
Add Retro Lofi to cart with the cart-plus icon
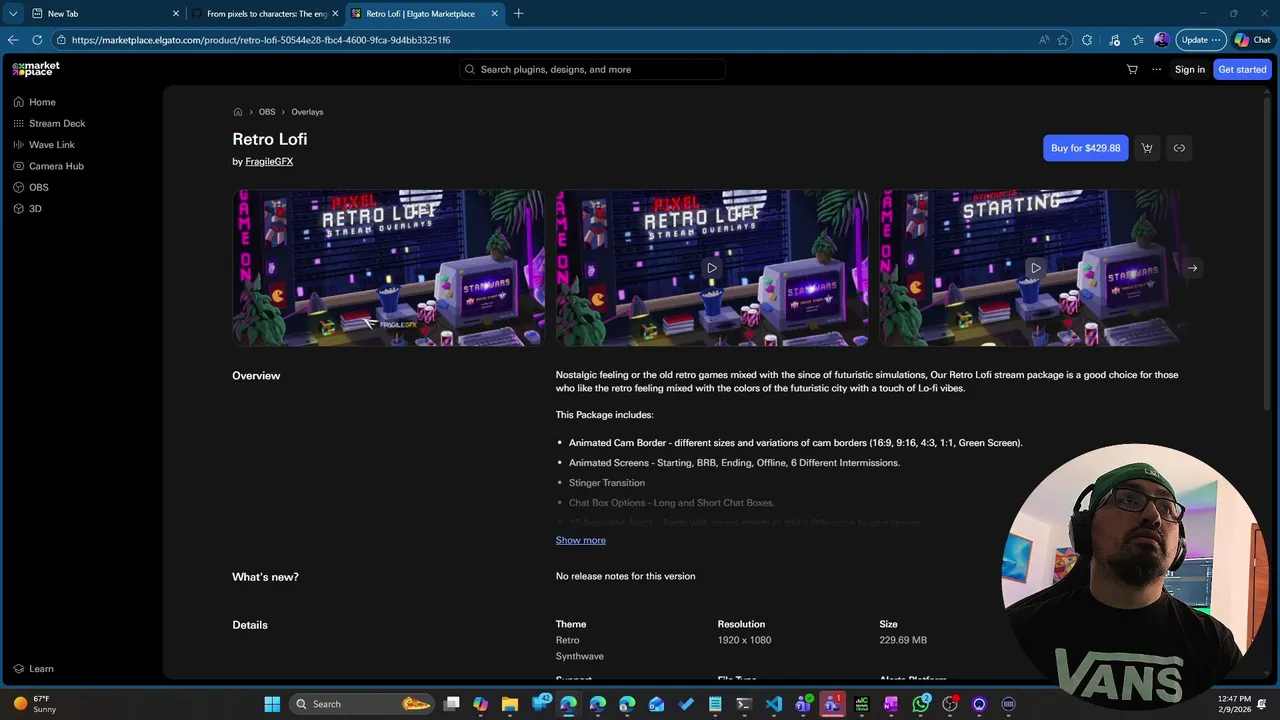tap(1147, 148)
